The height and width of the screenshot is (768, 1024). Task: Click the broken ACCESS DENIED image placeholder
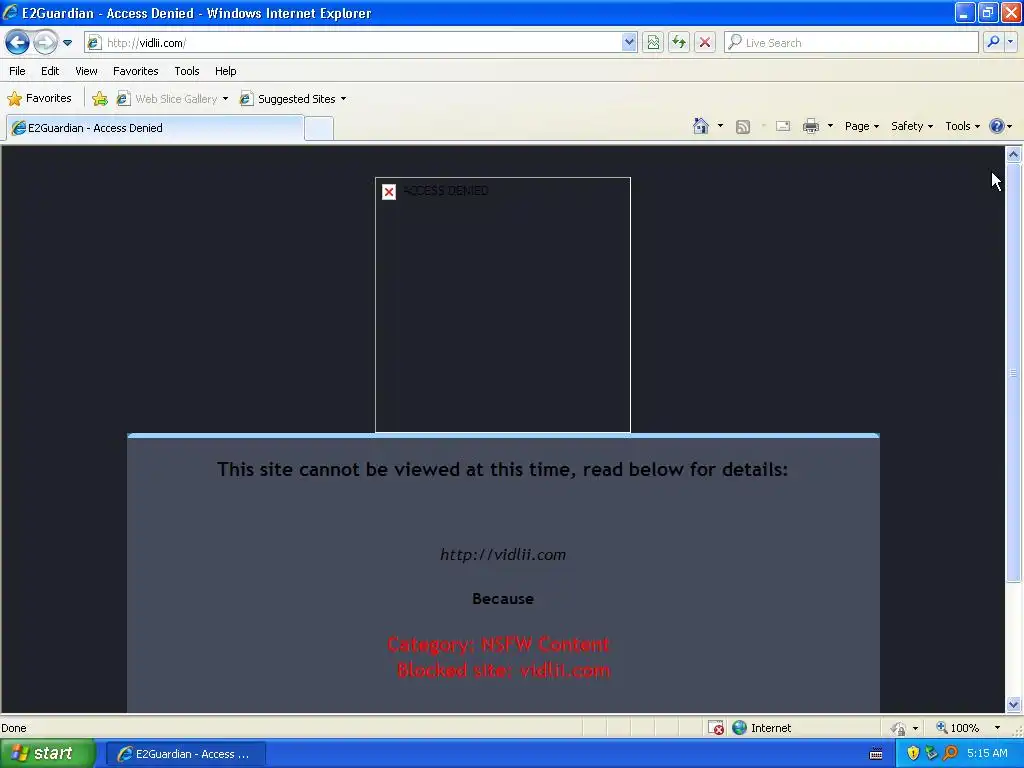[502, 304]
